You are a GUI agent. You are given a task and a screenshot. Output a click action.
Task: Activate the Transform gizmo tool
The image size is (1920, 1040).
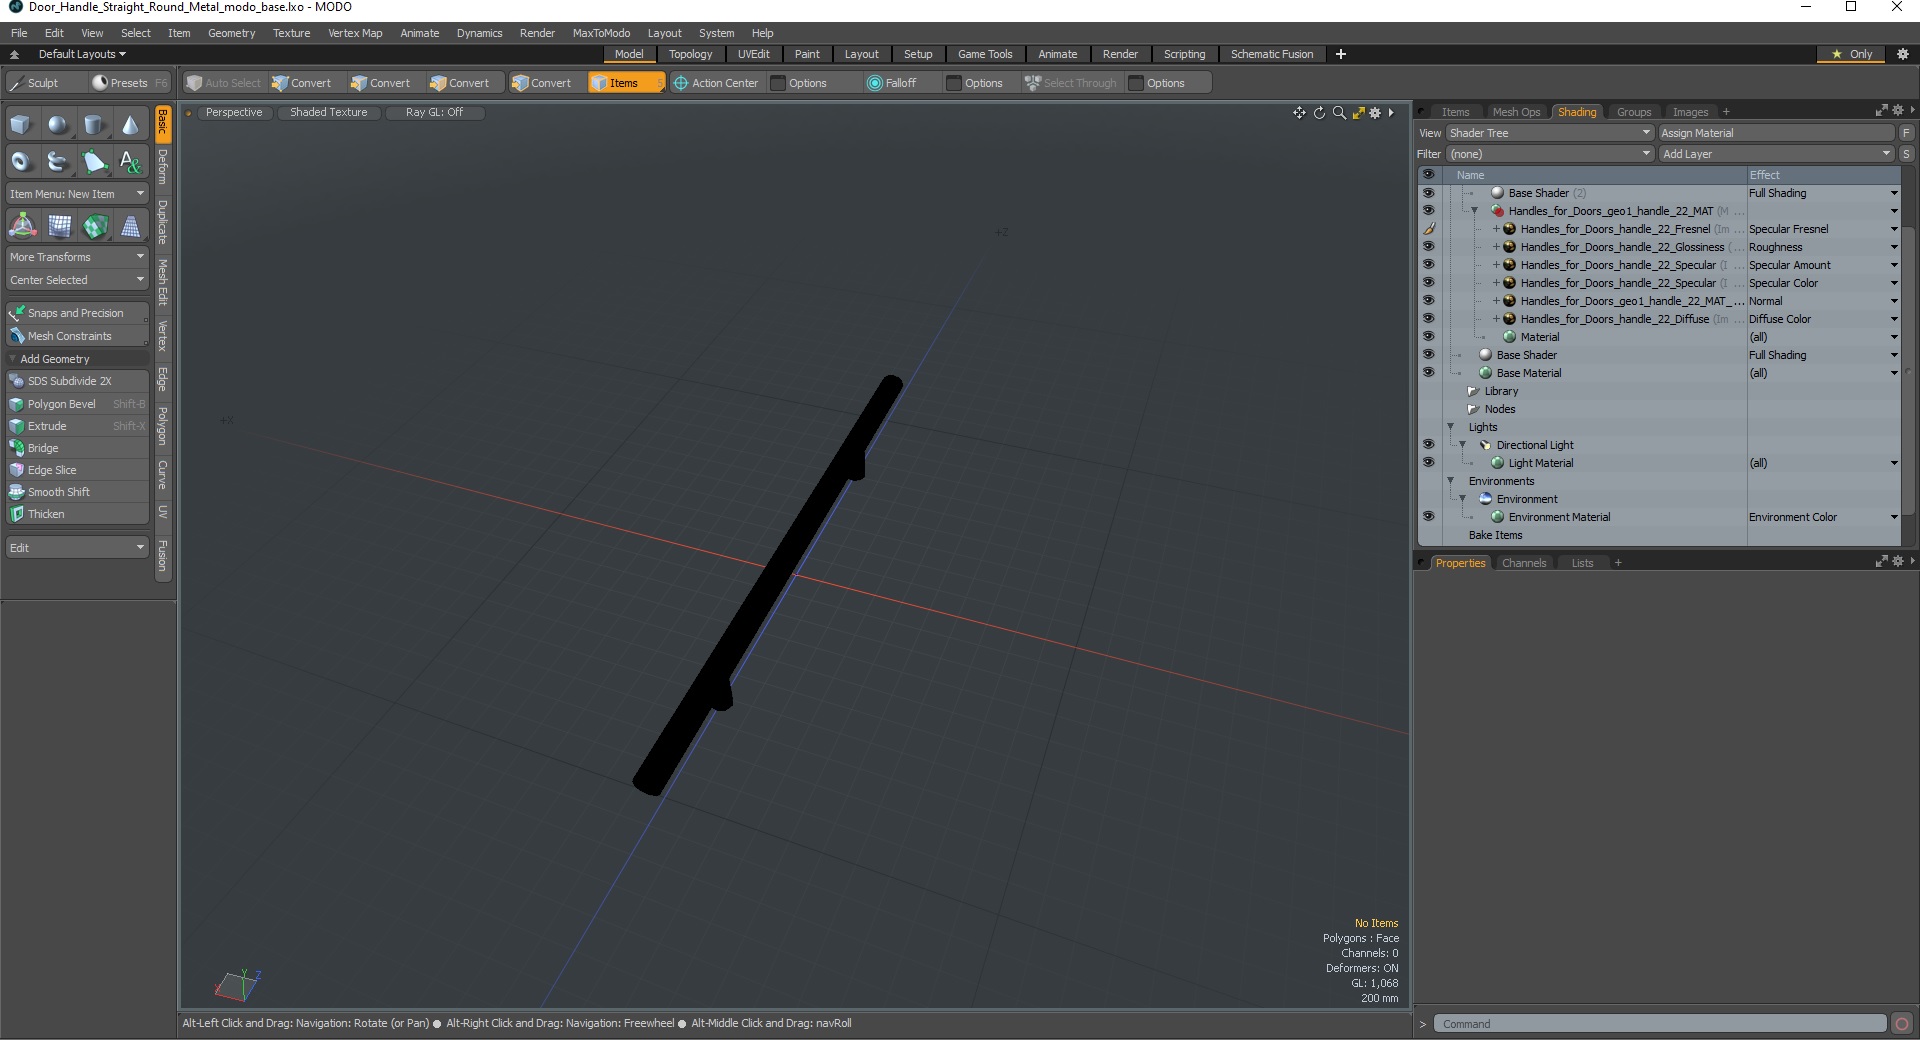click(x=22, y=226)
